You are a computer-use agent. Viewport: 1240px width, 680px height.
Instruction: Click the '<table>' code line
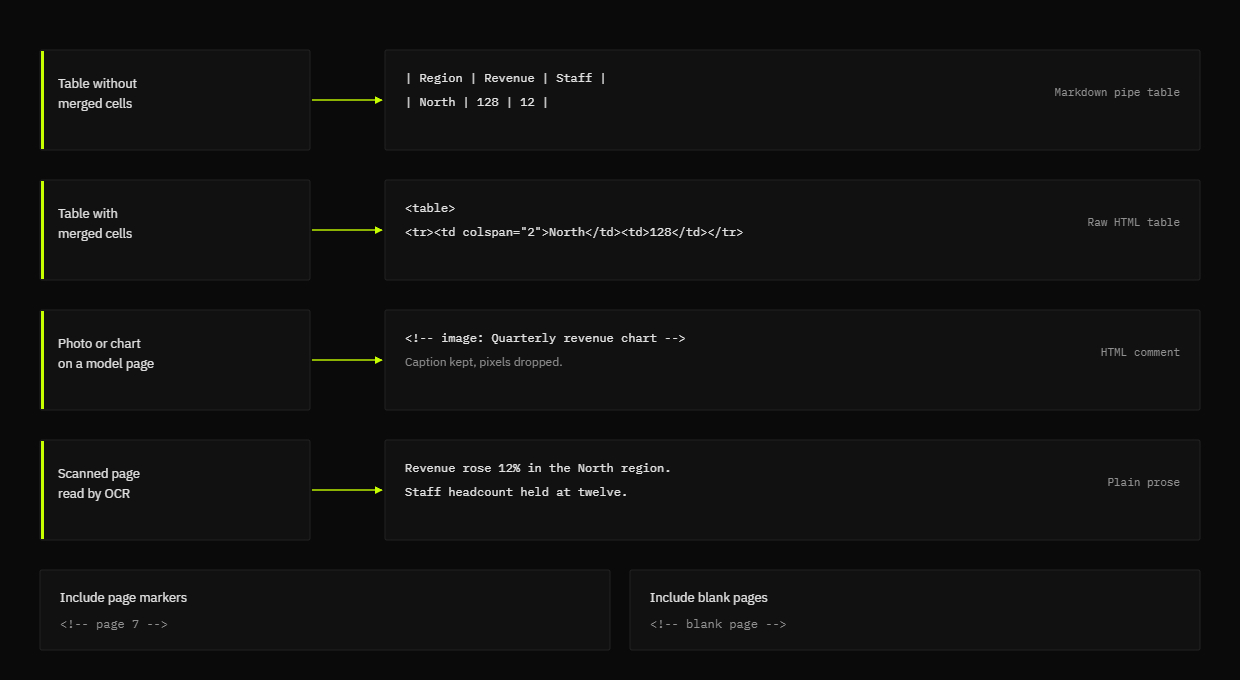(x=430, y=208)
